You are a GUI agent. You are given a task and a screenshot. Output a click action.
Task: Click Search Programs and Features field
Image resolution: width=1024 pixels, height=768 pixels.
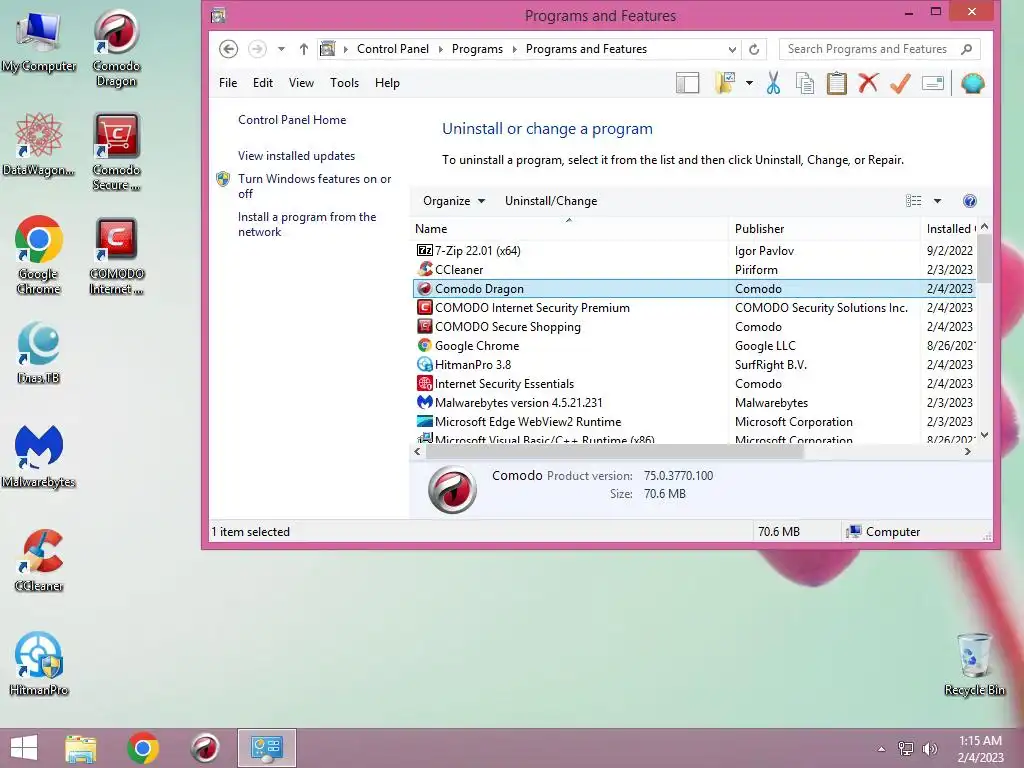point(879,49)
